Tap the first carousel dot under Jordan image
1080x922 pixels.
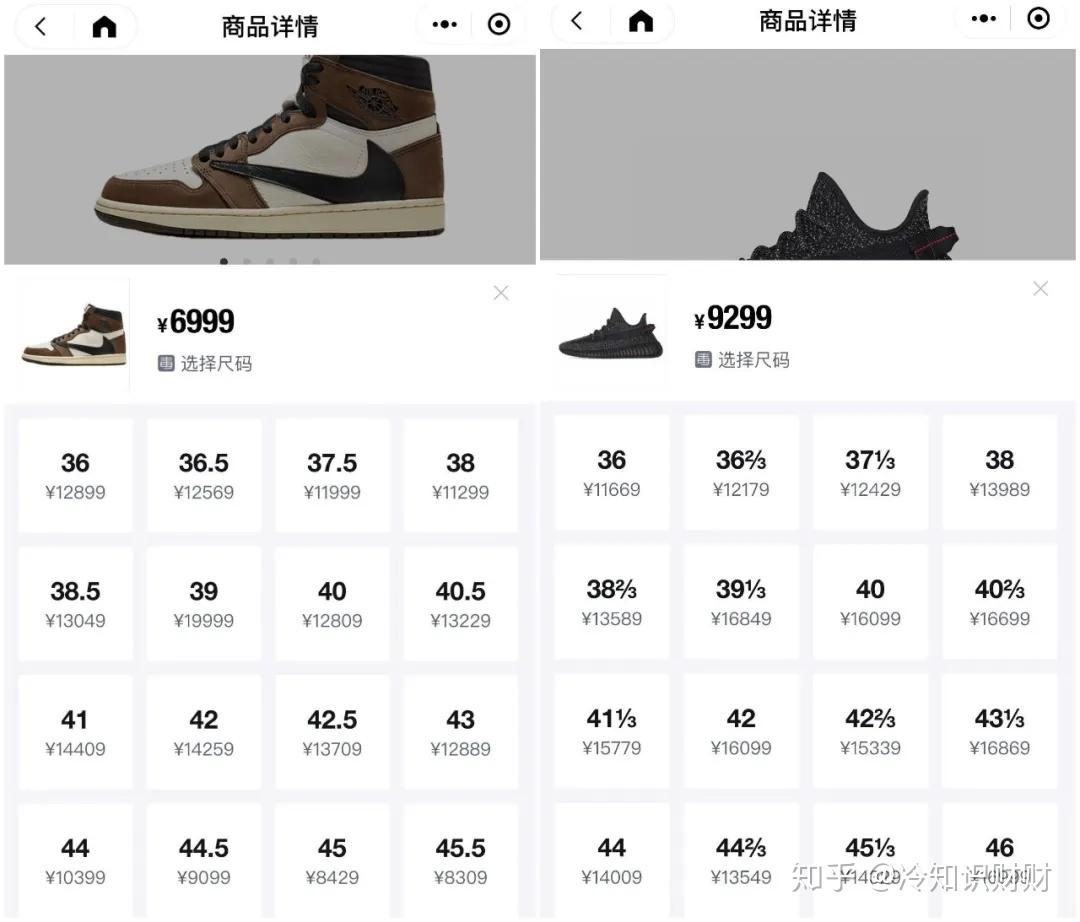click(x=223, y=262)
